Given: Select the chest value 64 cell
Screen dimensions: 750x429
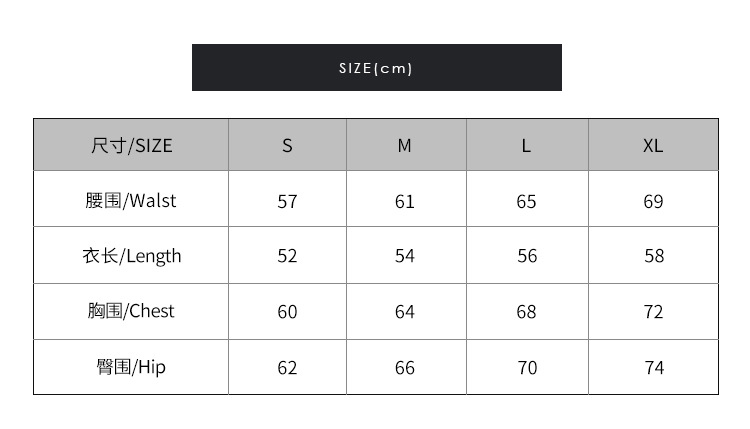Looking at the screenshot, I should 404,312.
